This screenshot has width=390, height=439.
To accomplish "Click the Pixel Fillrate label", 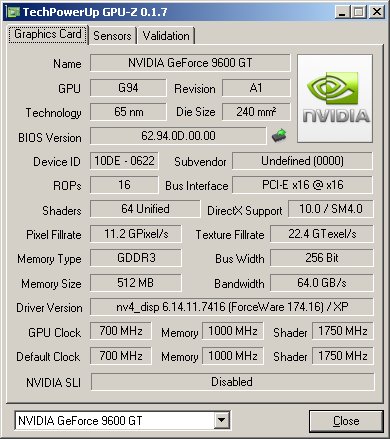I will coord(54,235).
